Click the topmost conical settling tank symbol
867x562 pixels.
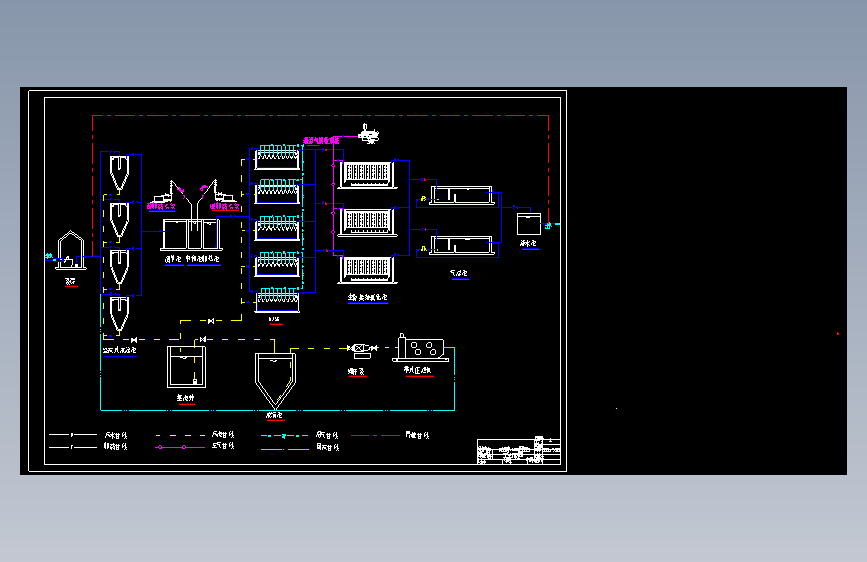click(119, 173)
